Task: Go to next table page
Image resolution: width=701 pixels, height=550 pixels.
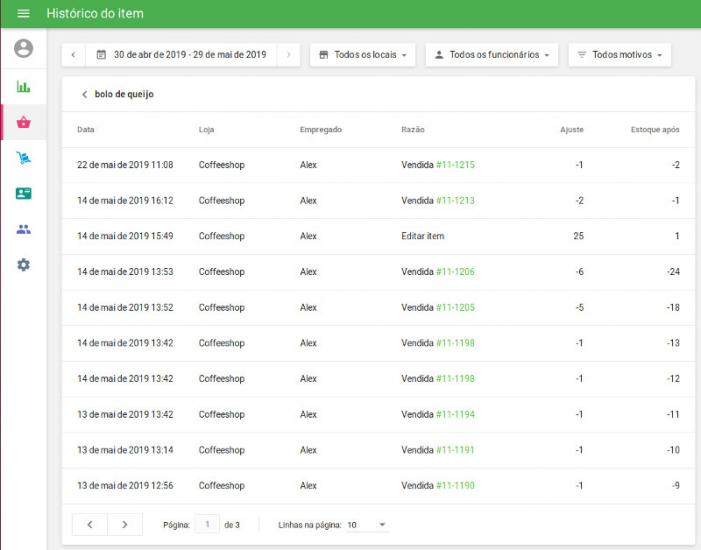Action: point(124,524)
